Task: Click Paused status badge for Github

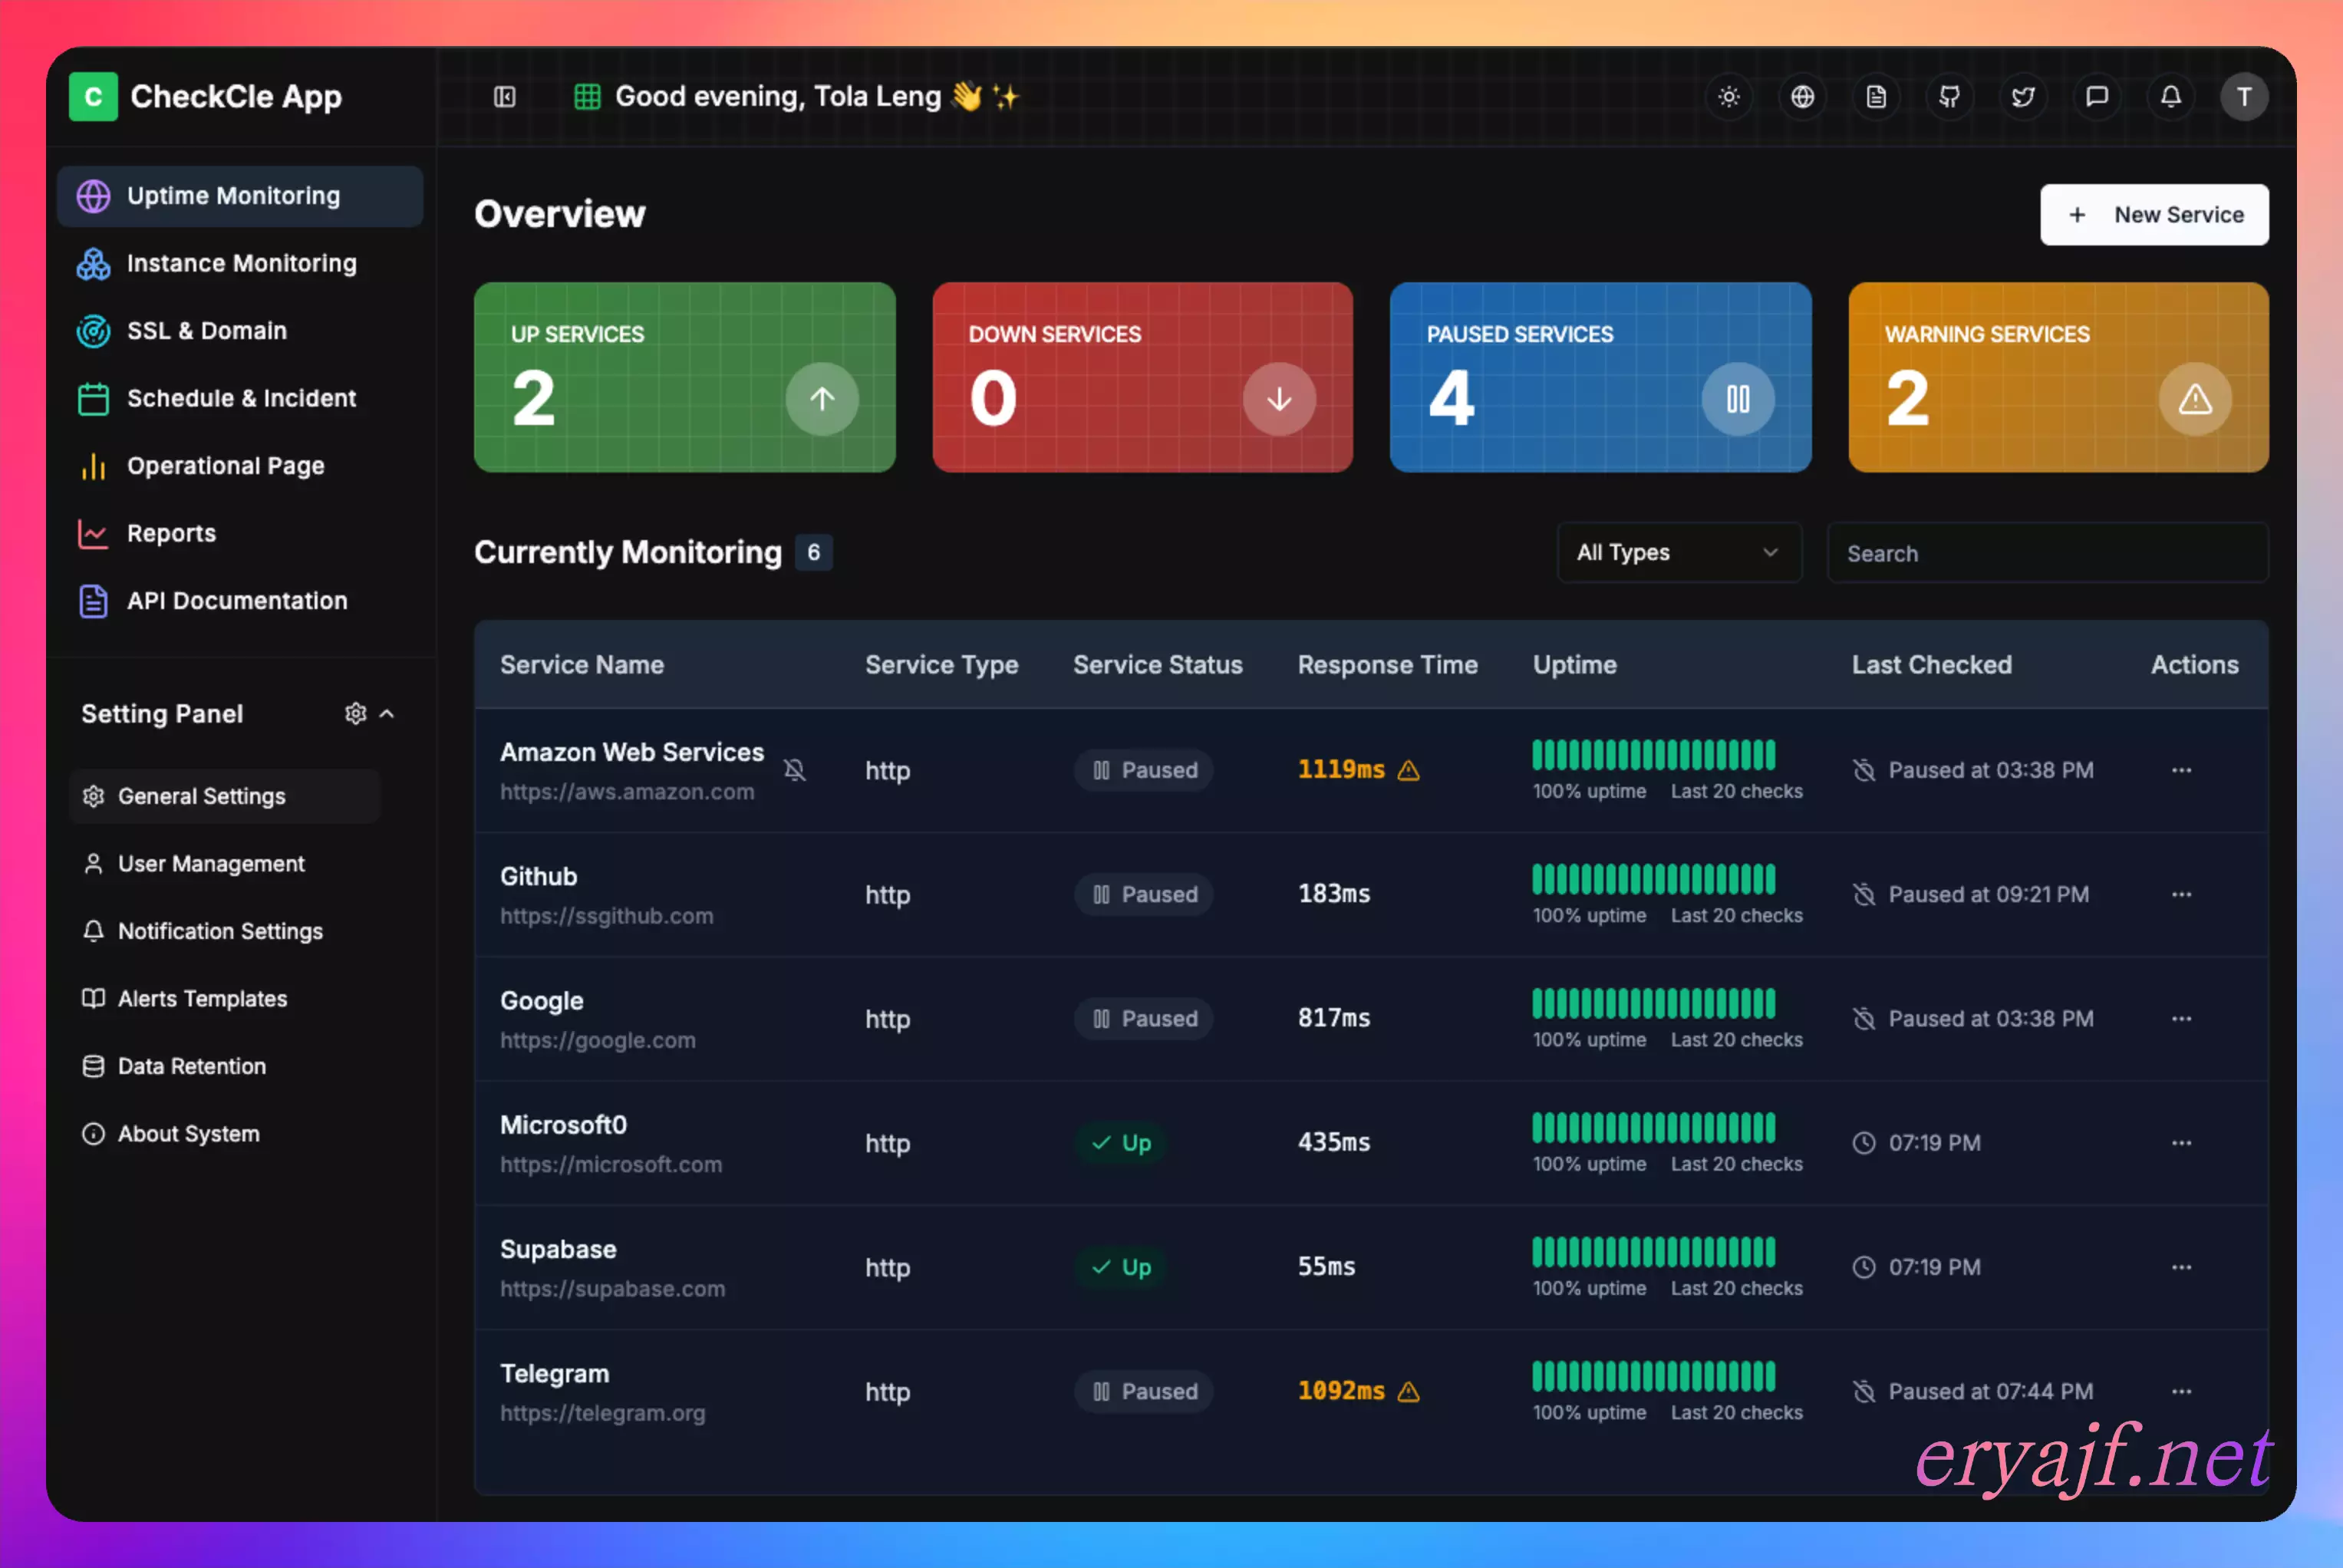Action: pyautogui.click(x=1144, y=894)
